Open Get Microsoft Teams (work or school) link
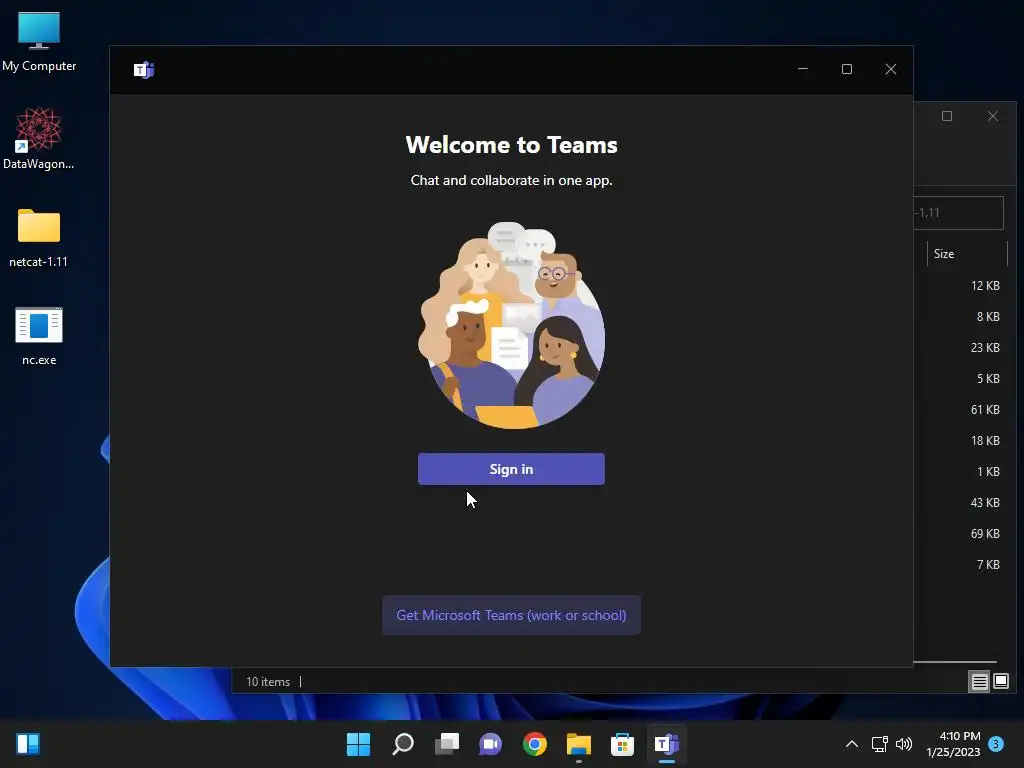The image size is (1024, 768). click(x=511, y=615)
